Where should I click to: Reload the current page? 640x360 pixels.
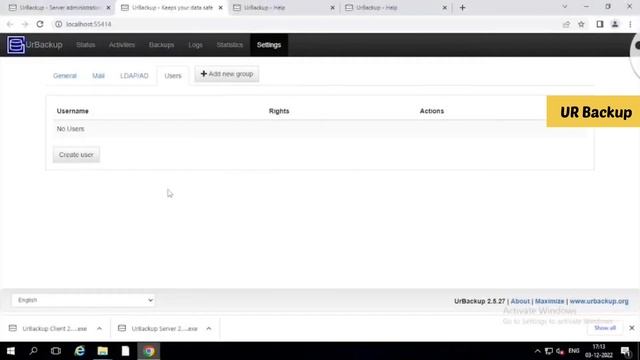(x=40, y=24)
